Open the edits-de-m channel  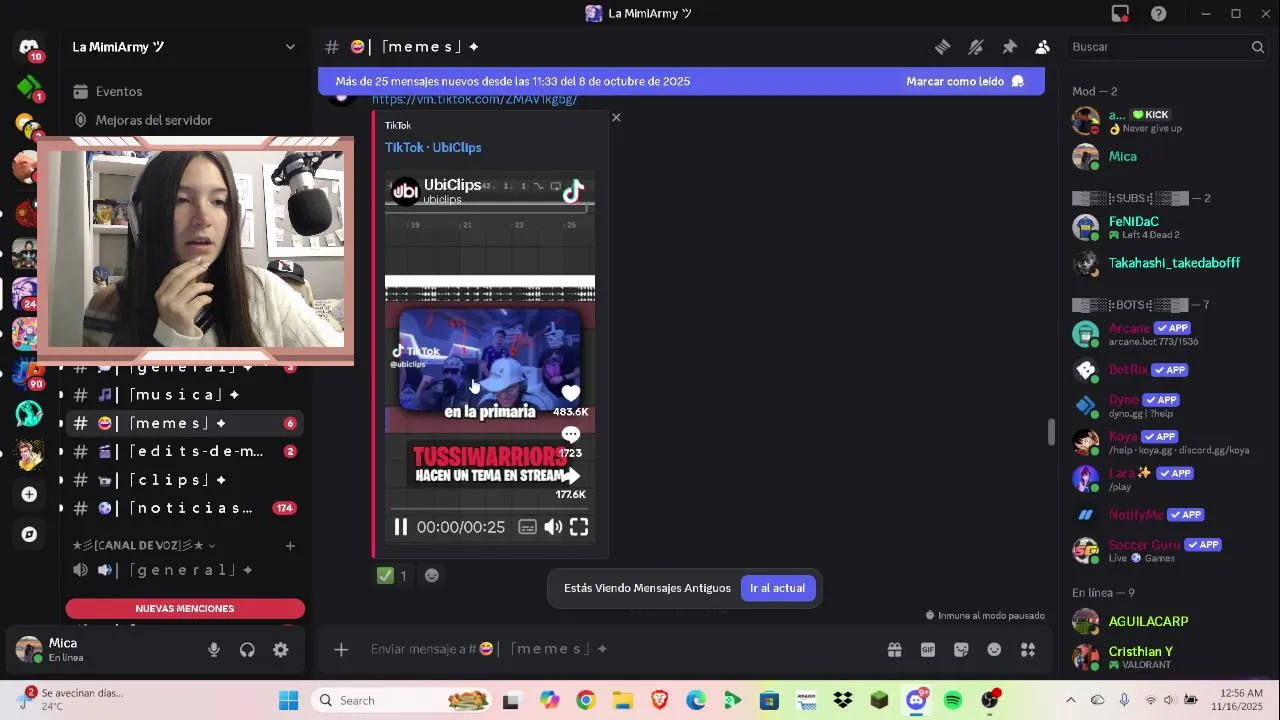[184, 451]
